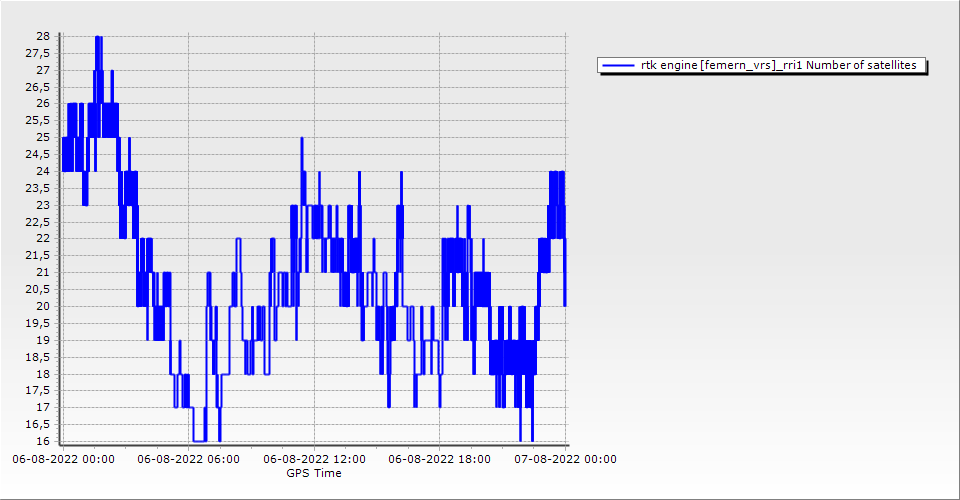Screen dimensions: 960x500
Task: Click the 25,5 tick label on the y-axis
Action: 38,120
